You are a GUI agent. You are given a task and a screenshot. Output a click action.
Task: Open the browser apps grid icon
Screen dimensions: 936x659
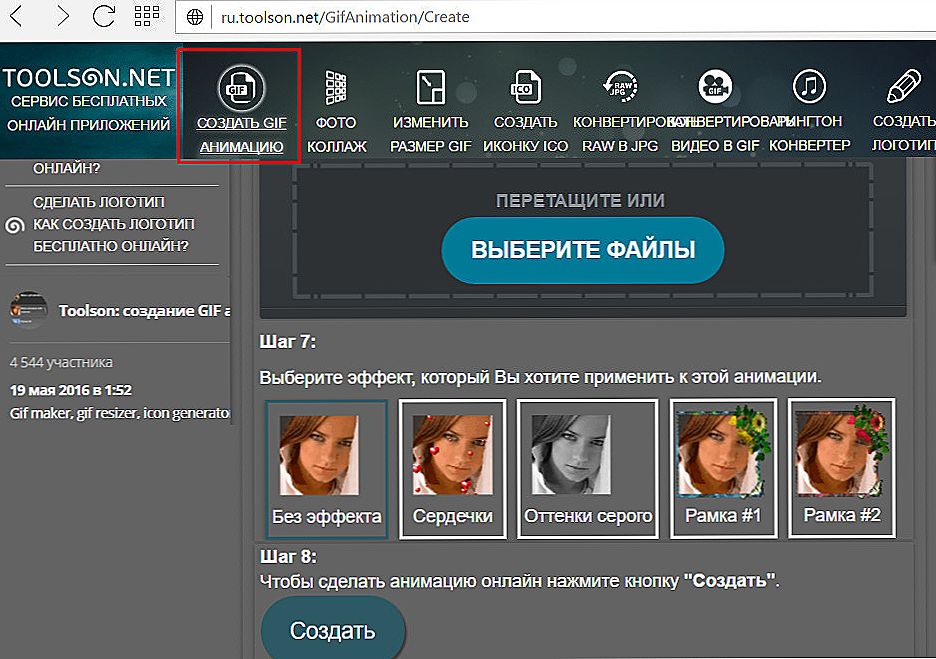(x=147, y=16)
